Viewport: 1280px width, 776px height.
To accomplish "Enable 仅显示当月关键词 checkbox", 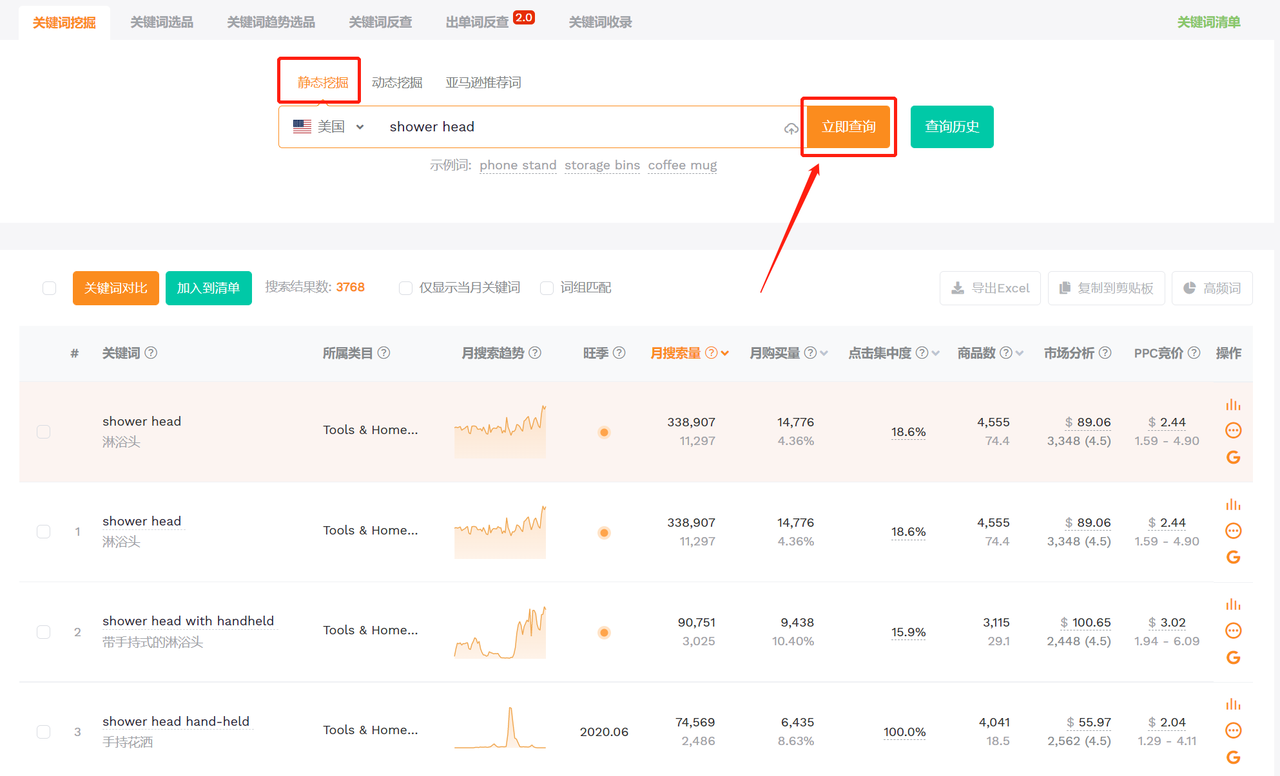I will pyautogui.click(x=406, y=288).
